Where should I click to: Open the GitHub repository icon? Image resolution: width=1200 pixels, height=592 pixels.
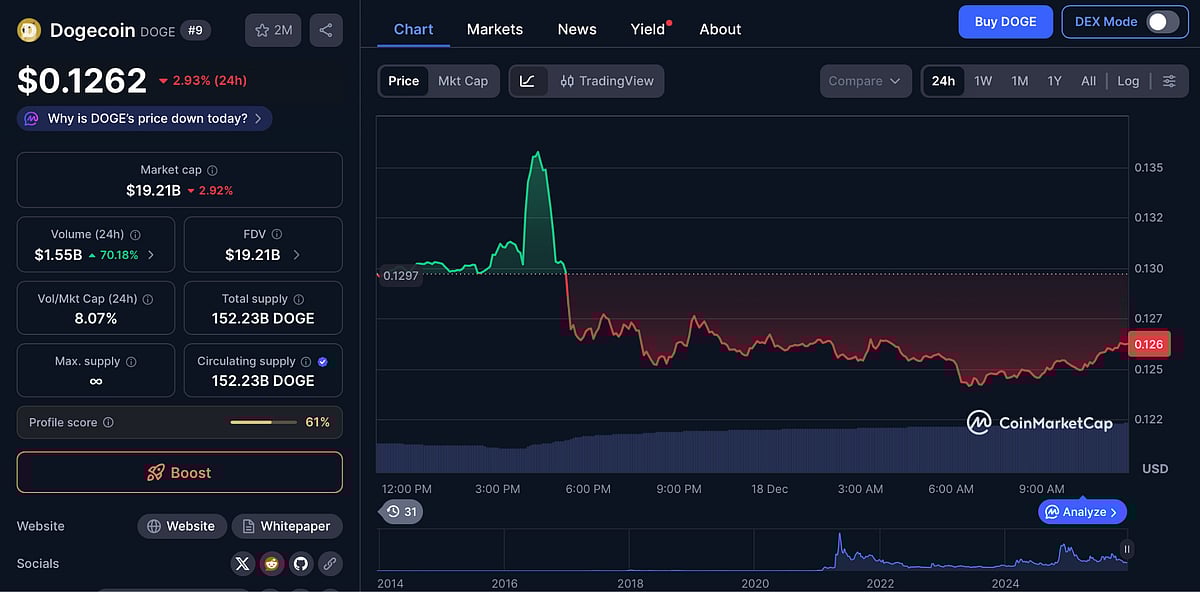pos(300,563)
